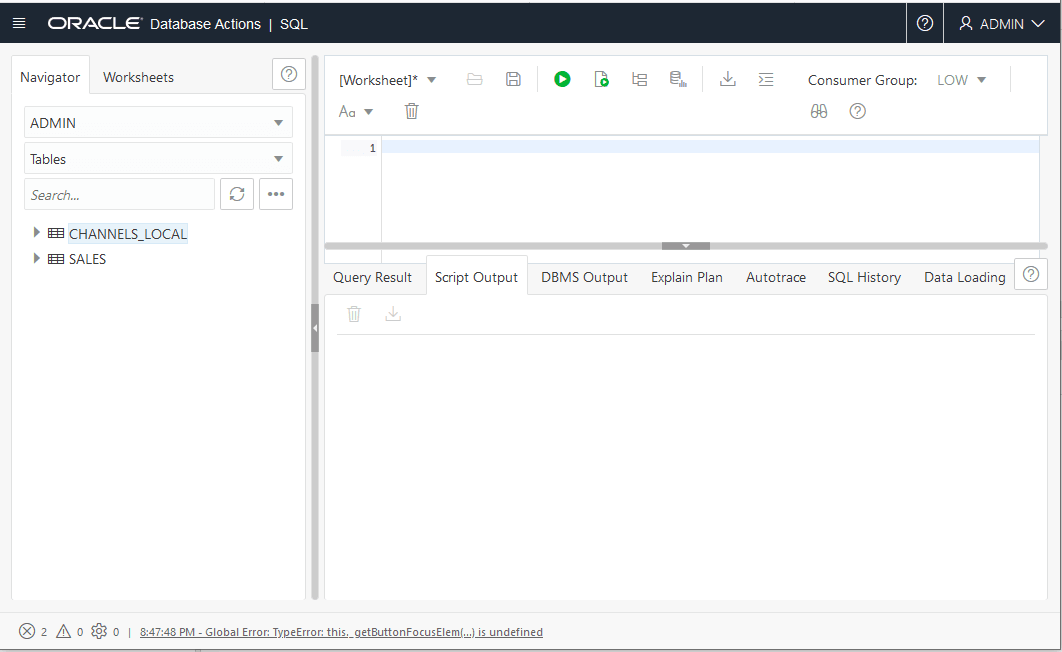
Task: Click the Run Script icon
Action: [x=601, y=79]
